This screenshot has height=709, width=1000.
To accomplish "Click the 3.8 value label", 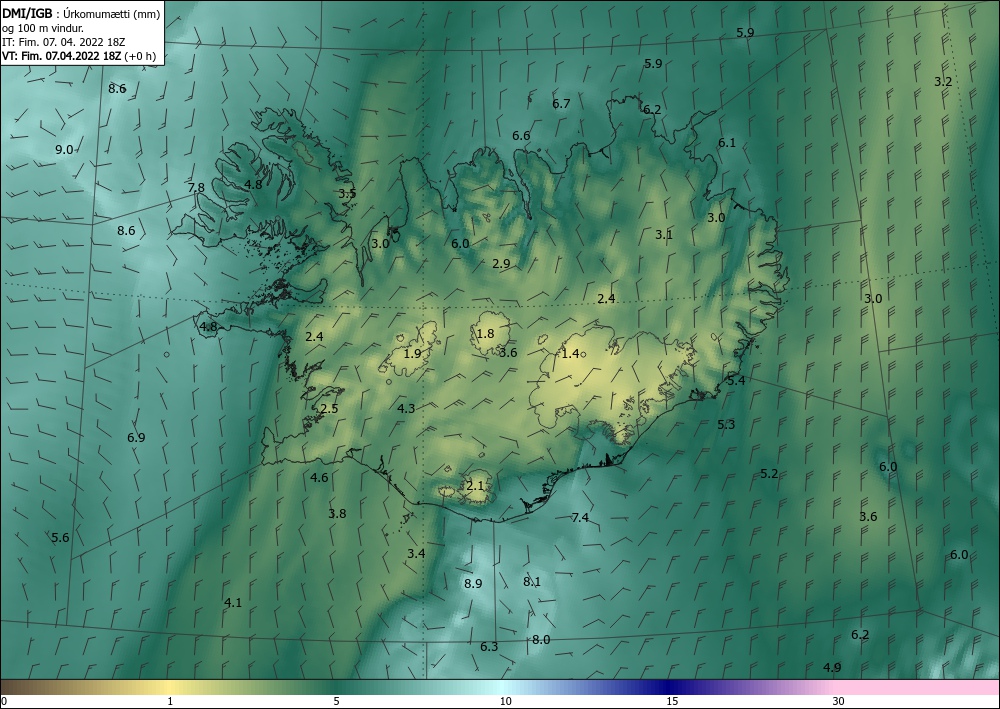I will coord(337,513).
